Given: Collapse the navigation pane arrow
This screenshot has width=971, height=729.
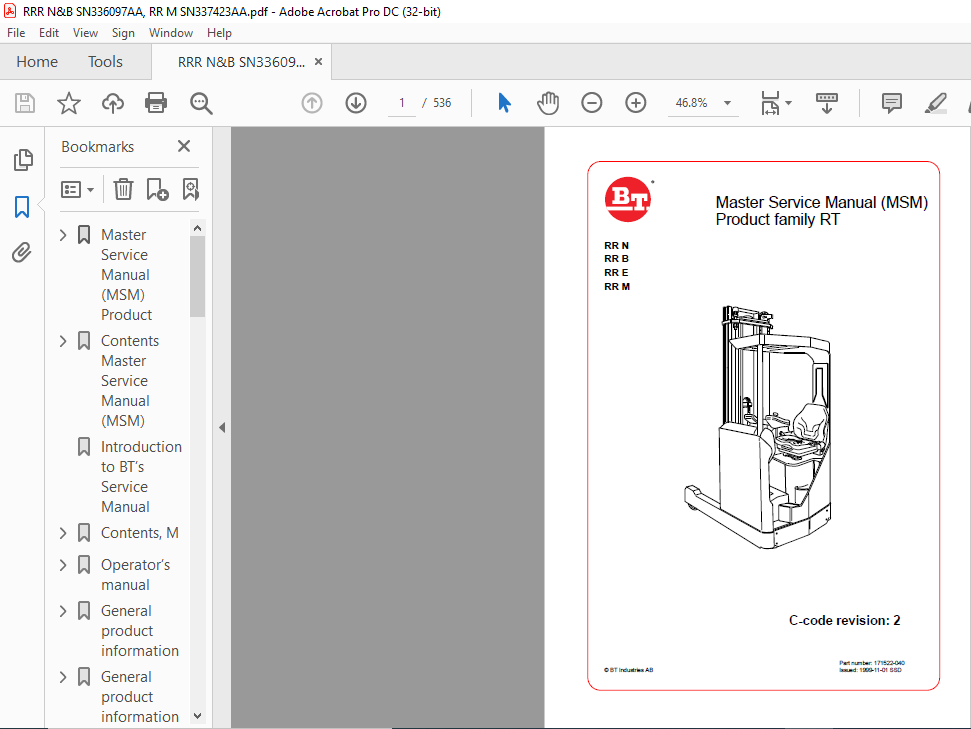Looking at the screenshot, I should point(222,427).
